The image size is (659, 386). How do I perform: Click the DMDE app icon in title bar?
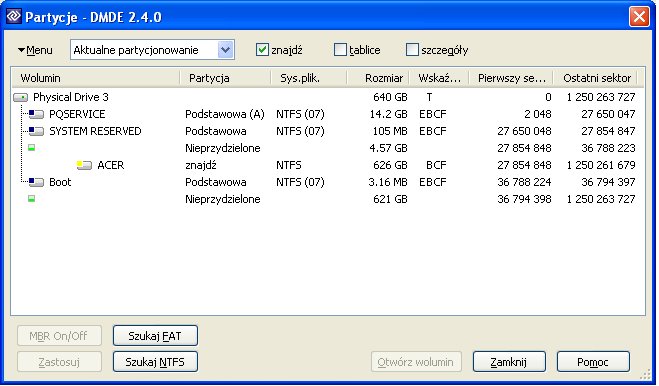pyautogui.click(x=13, y=16)
